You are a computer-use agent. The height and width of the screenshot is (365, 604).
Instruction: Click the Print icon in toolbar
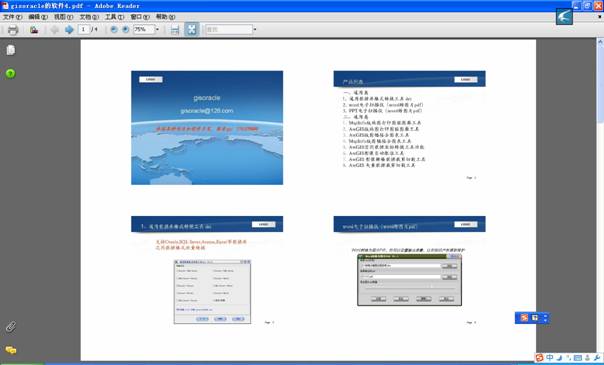point(13,30)
